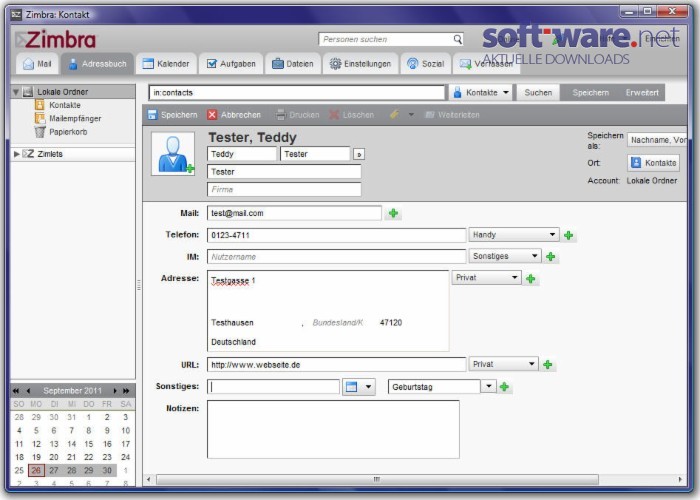The width and height of the screenshot is (700, 500).
Task: Collapse the Lokale Ordner tree
Action: (16, 92)
